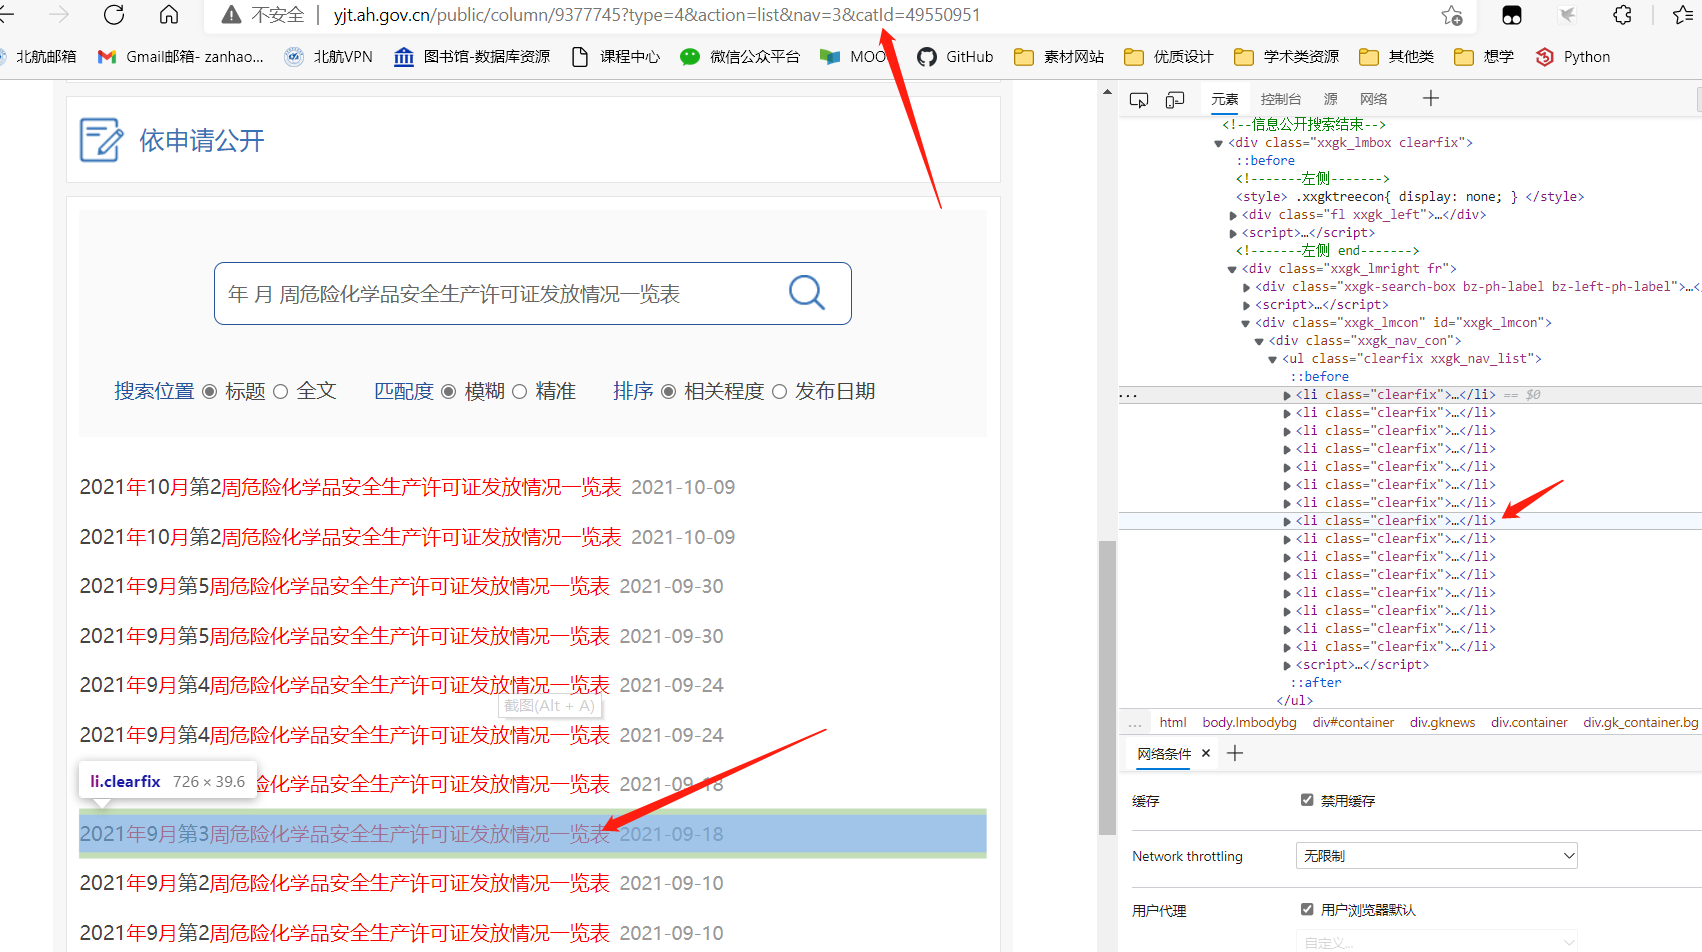
Task: Select div.container in the DOM breadcrumb
Action: pos(1529,722)
